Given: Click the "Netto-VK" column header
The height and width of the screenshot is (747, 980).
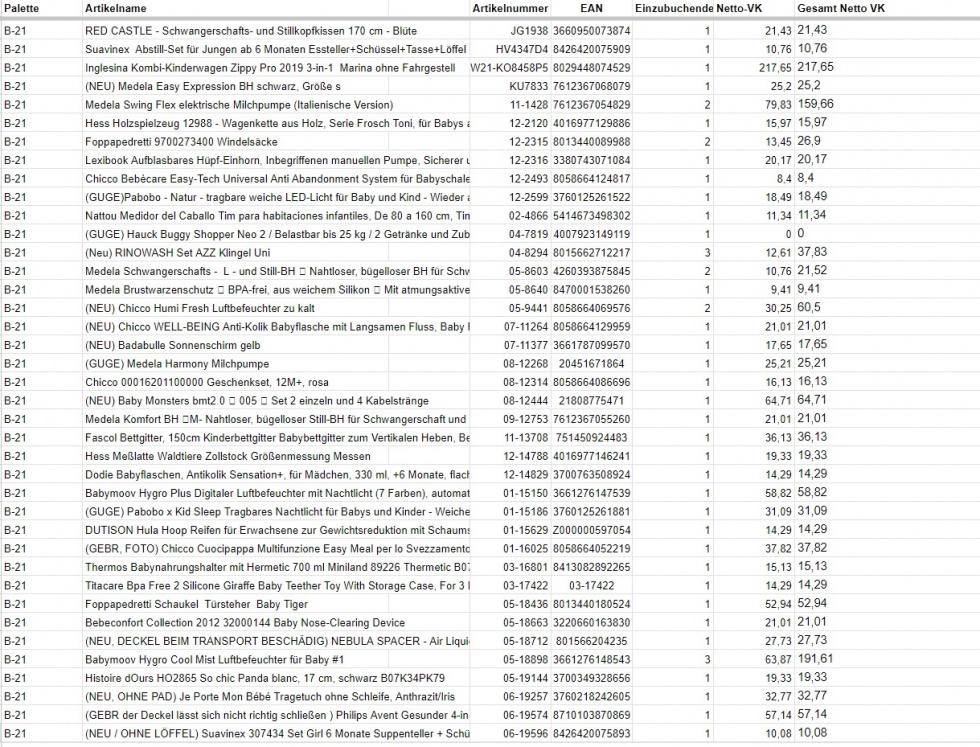Looking at the screenshot, I should (x=739, y=8).
